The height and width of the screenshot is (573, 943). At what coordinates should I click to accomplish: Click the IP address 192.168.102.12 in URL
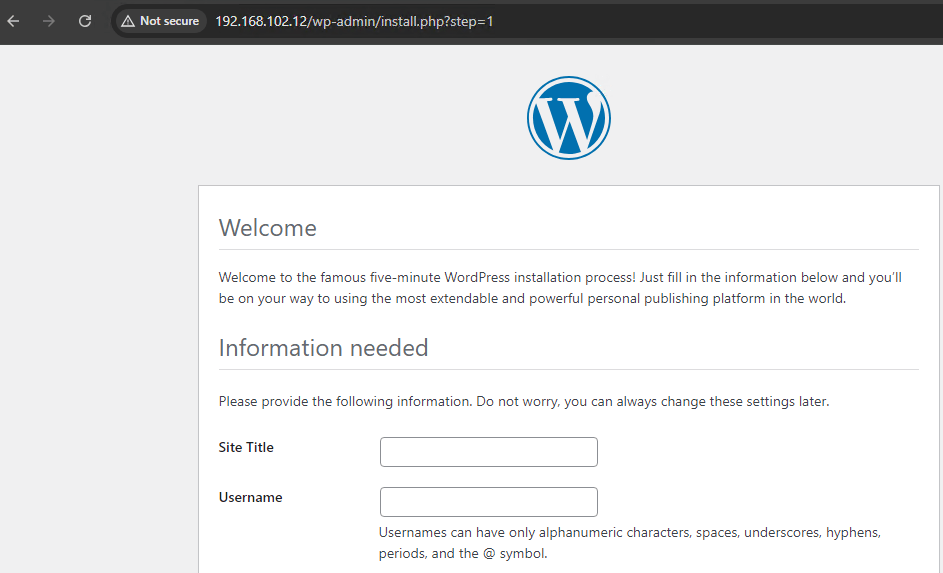pos(260,21)
